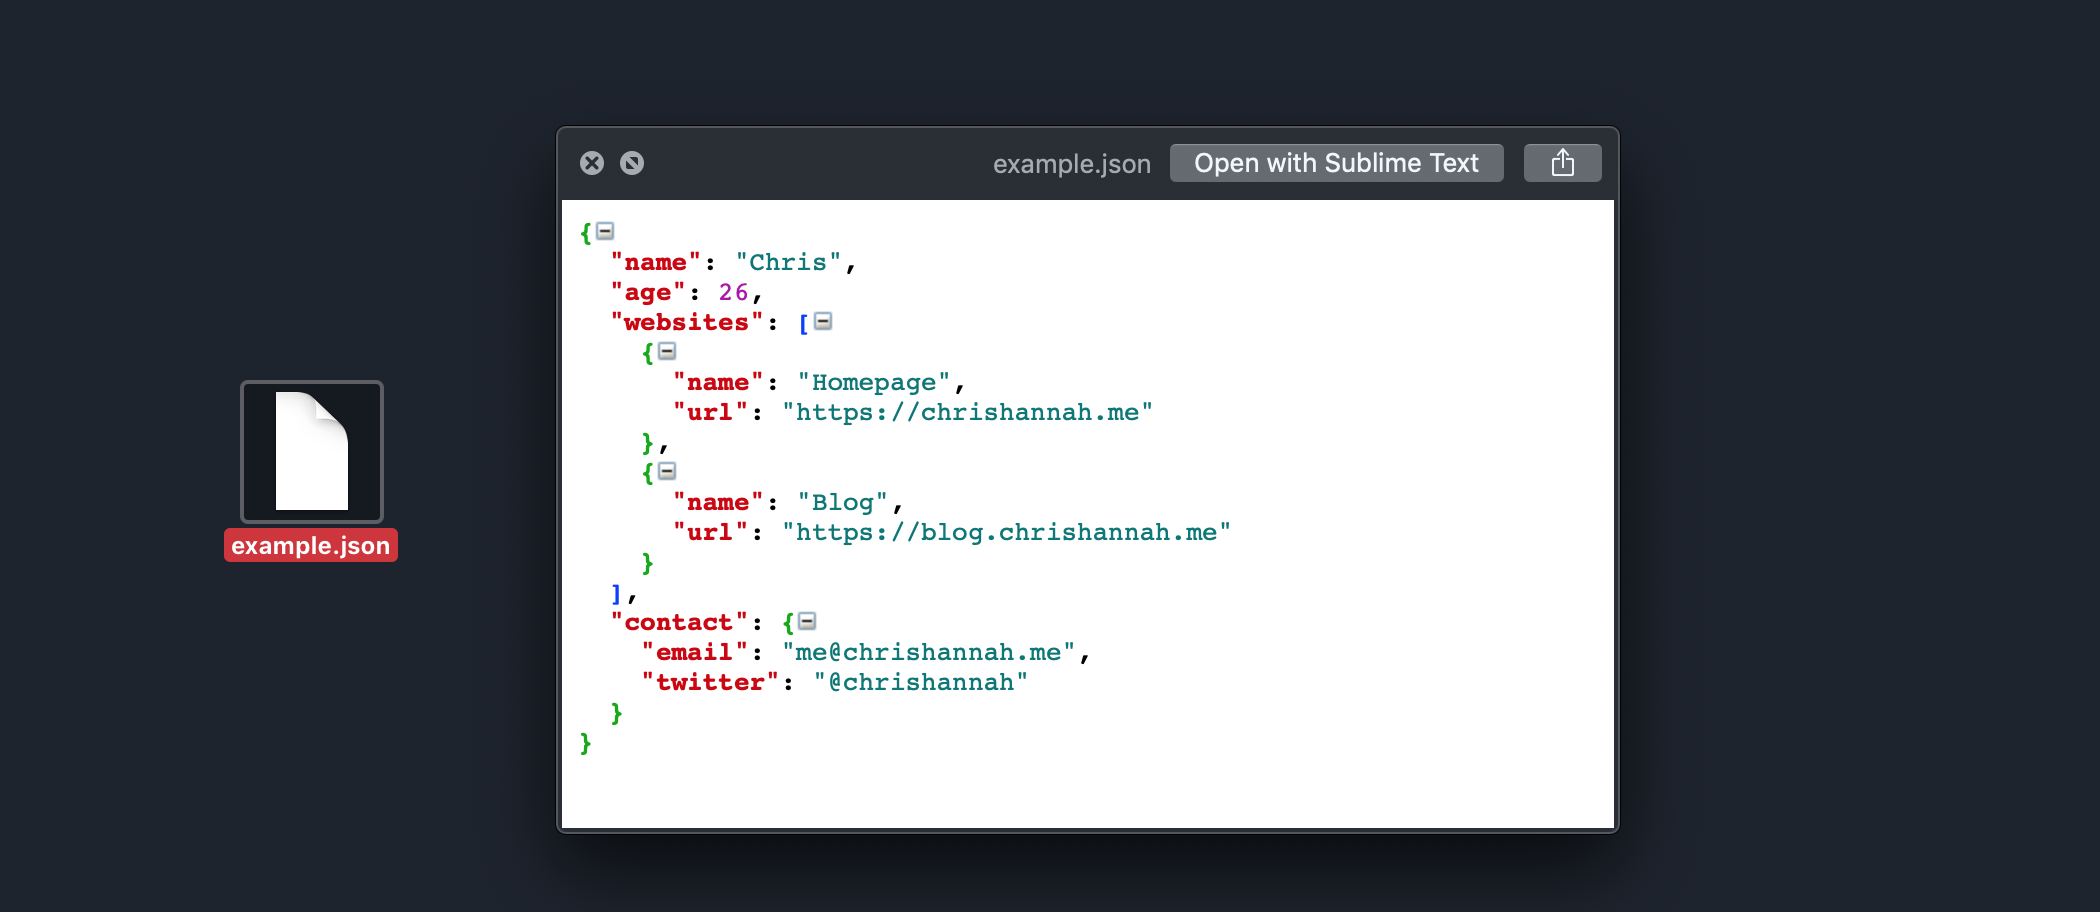Click the "email" key
This screenshot has width=2100, height=912.
(695, 652)
